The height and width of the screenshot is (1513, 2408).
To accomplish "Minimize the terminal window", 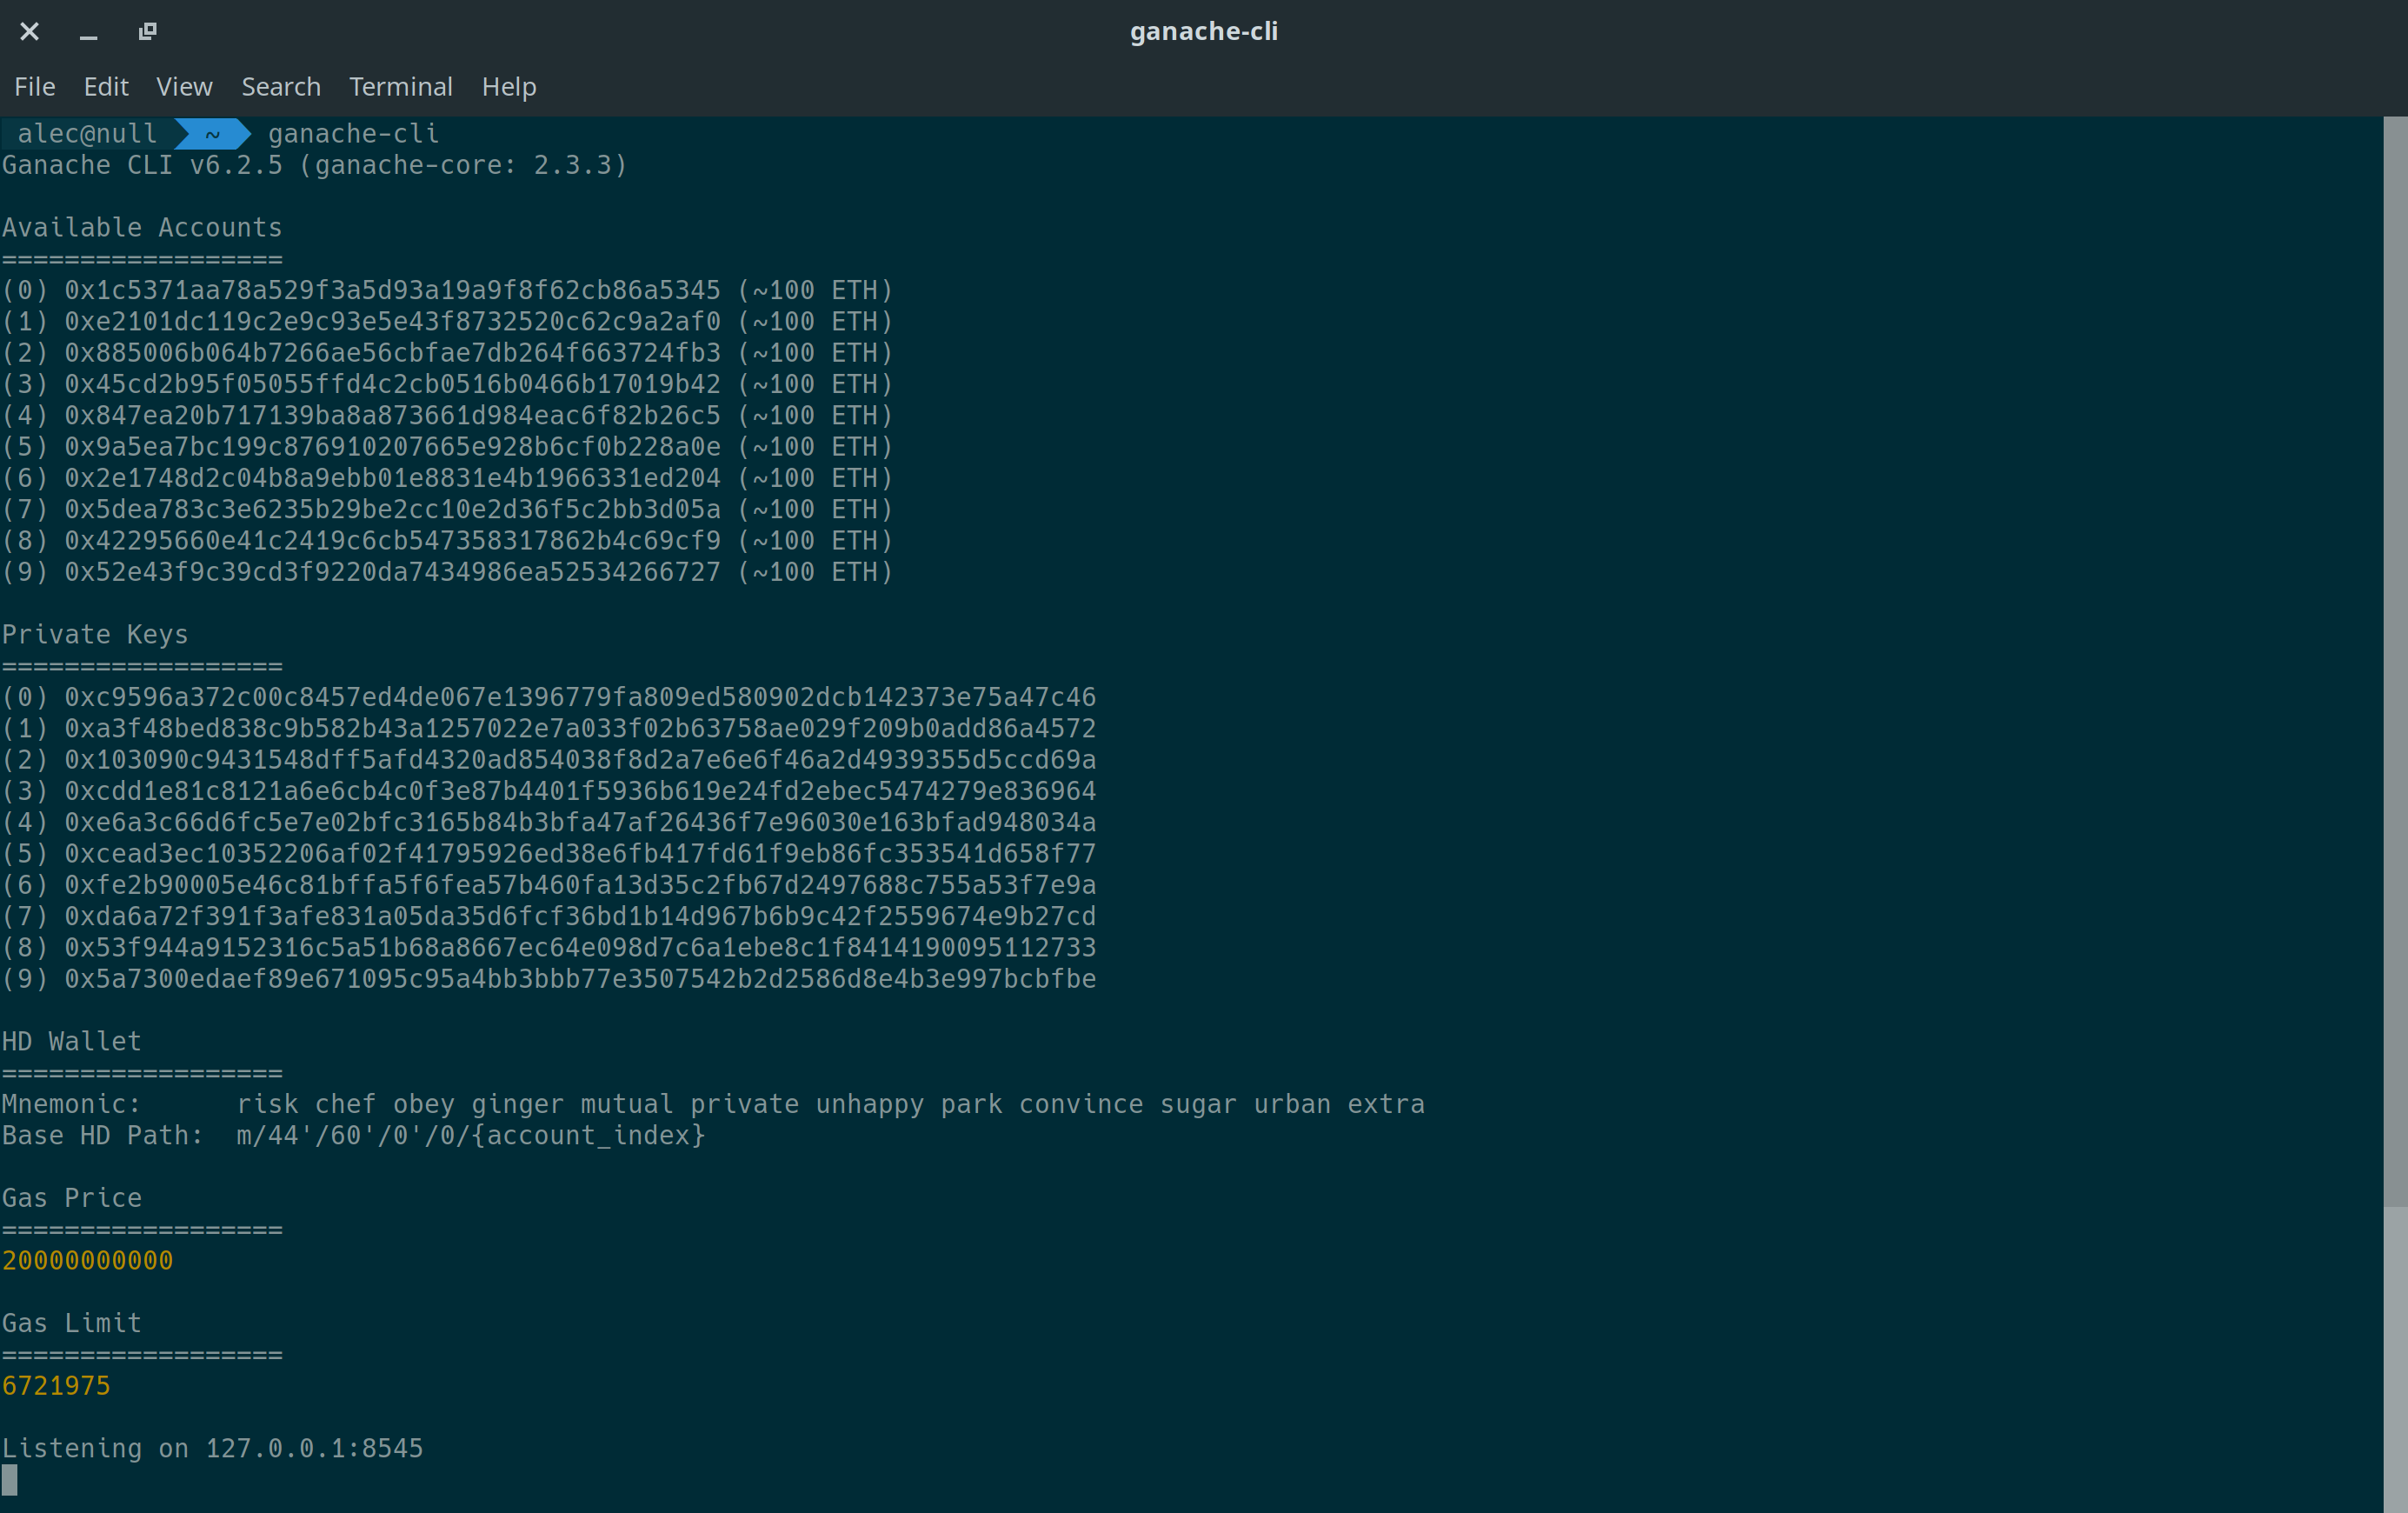I will click(88, 32).
